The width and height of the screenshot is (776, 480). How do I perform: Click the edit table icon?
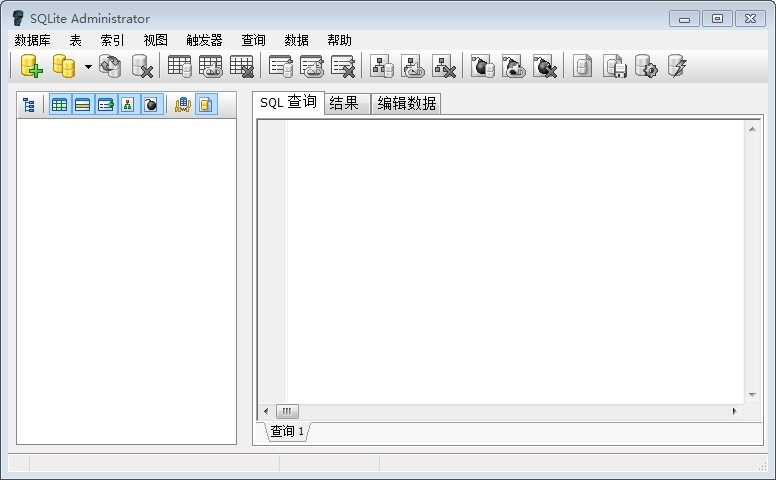(x=210, y=66)
